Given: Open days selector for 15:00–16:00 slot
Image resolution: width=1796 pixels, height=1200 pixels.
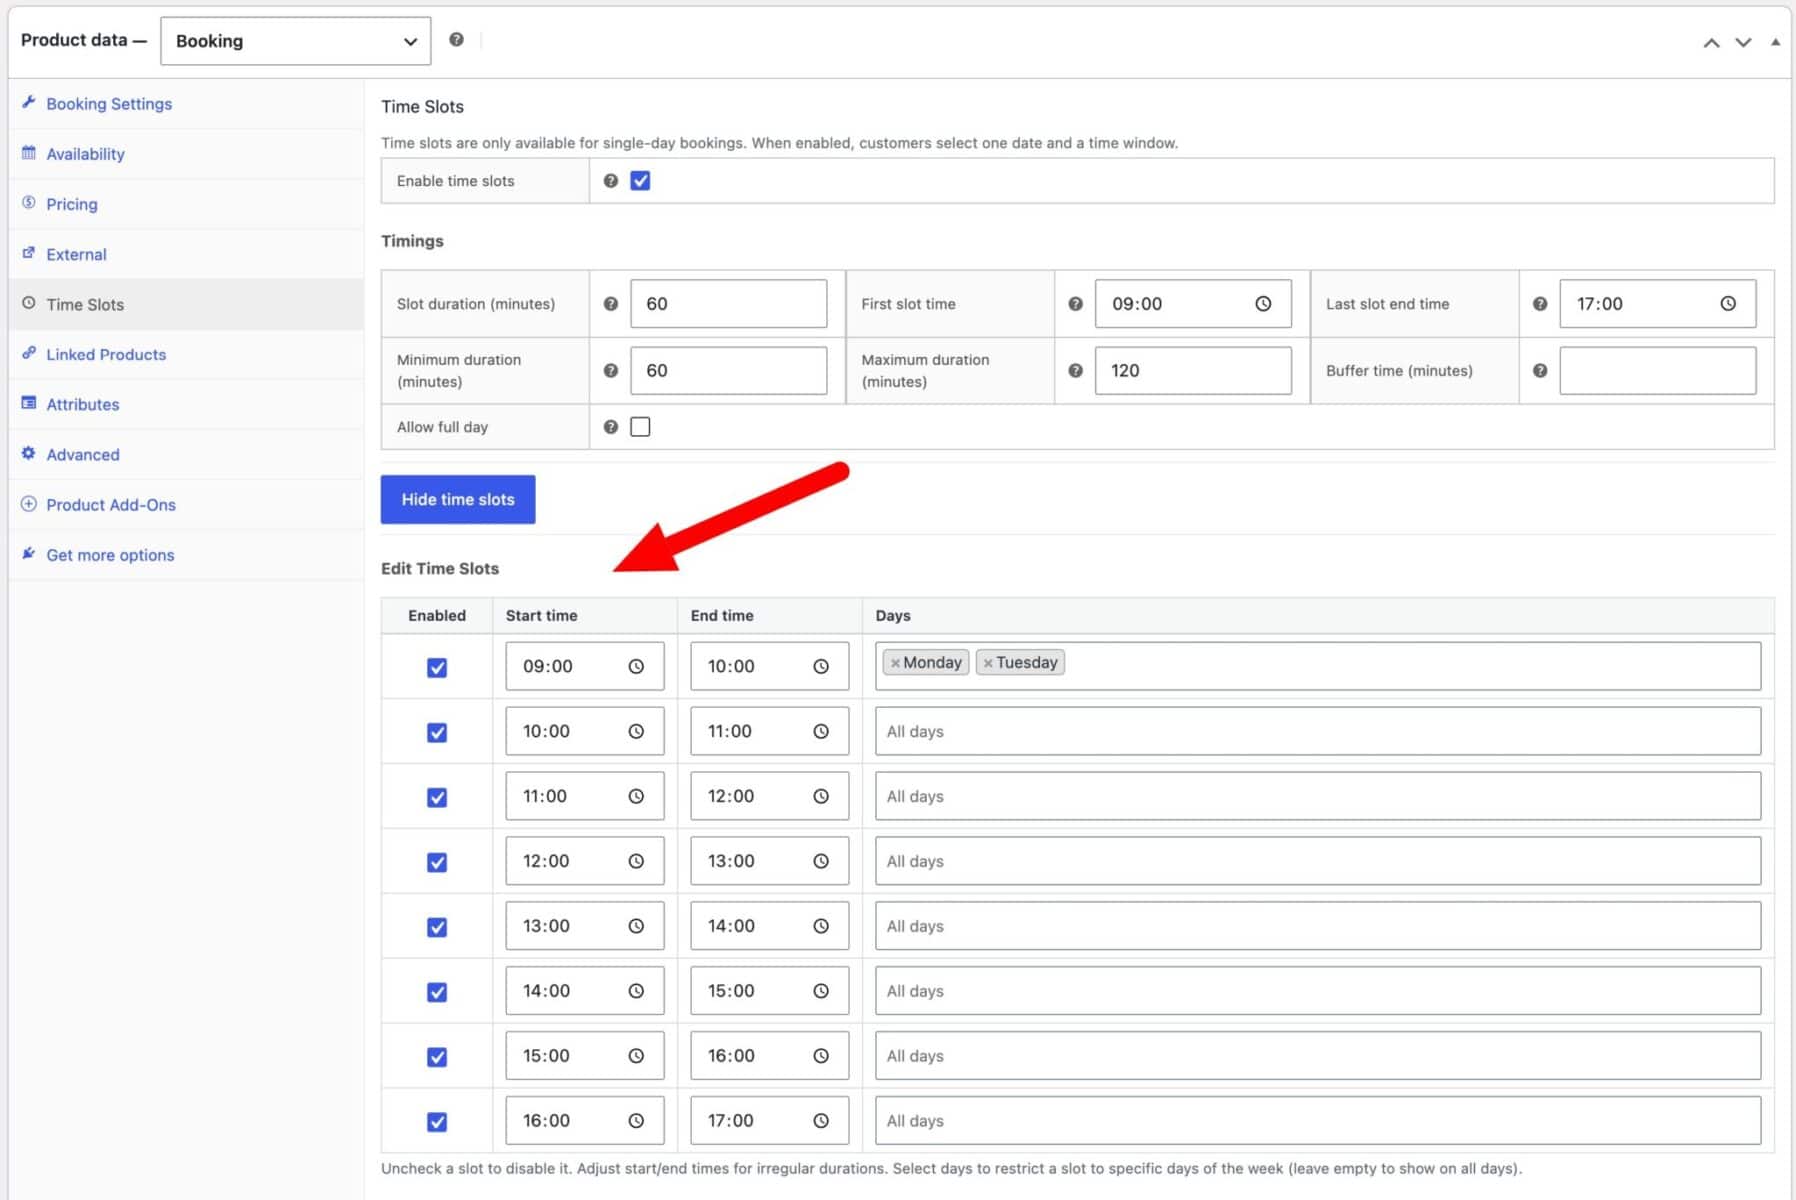Looking at the screenshot, I should pos(1318,1057).
